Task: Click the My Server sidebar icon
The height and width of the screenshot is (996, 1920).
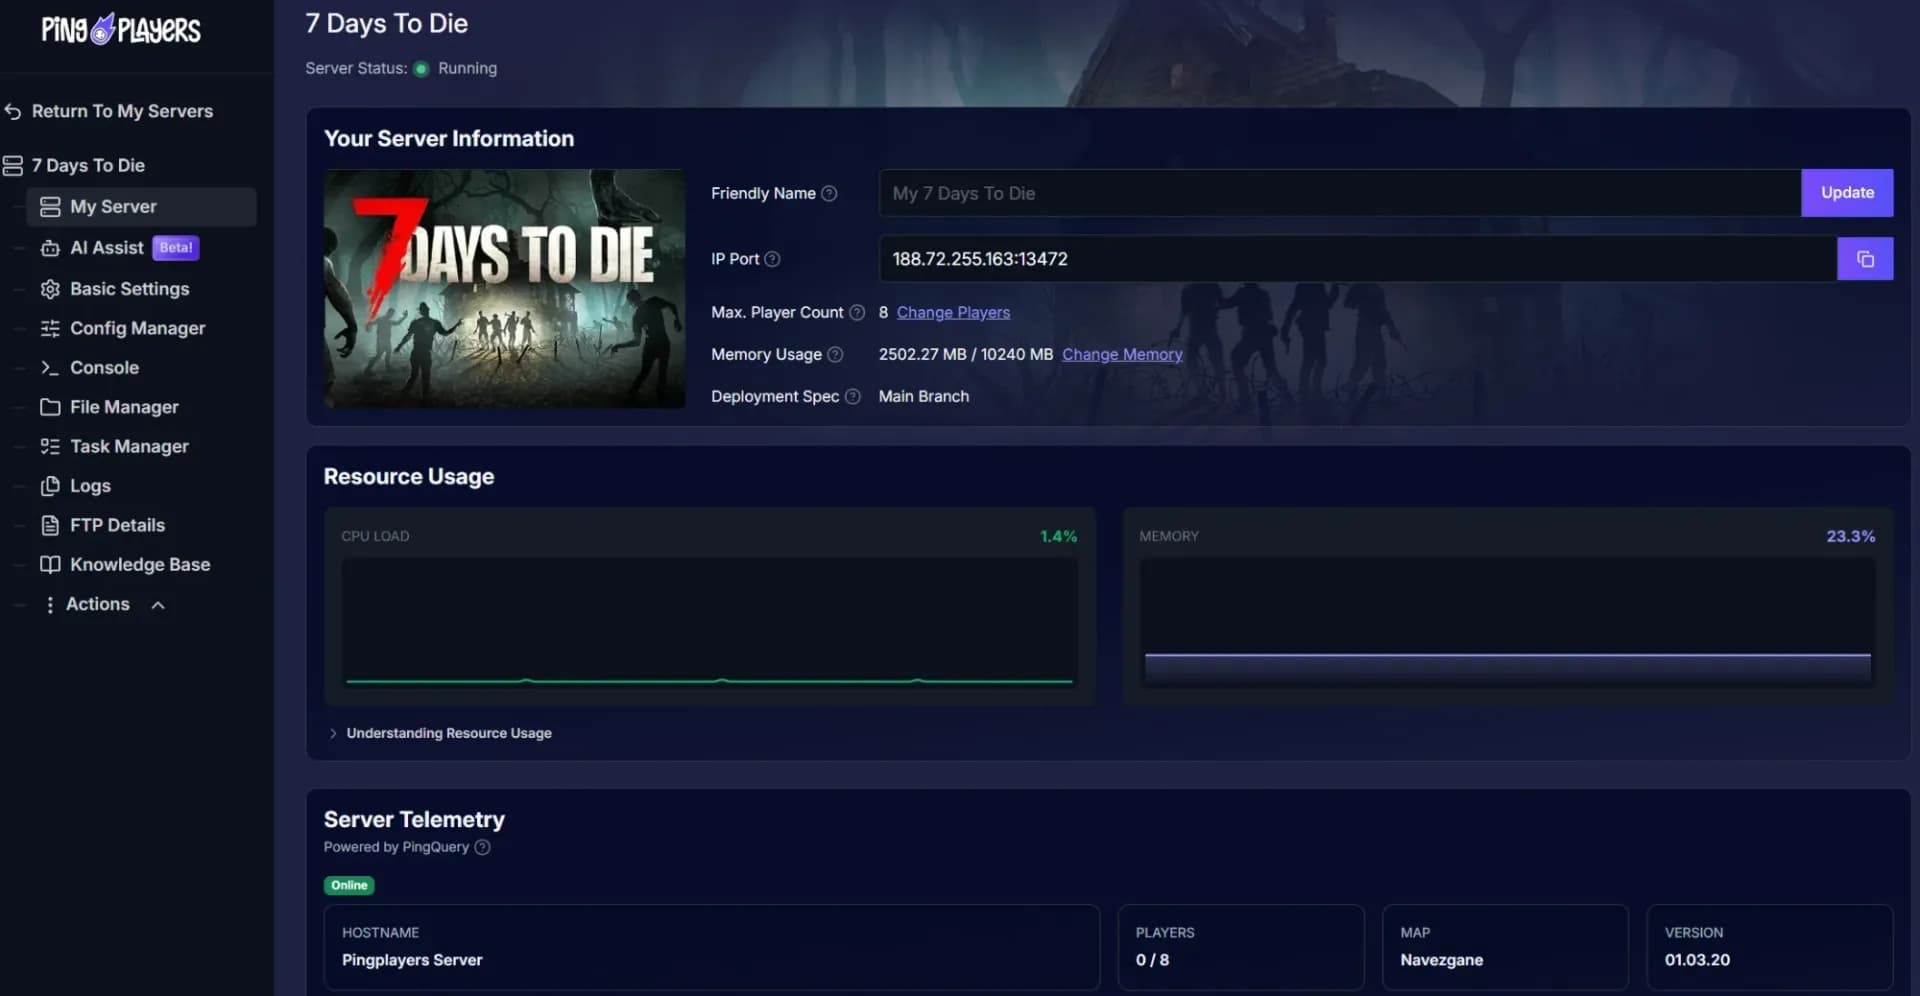Action: [50, 207]
